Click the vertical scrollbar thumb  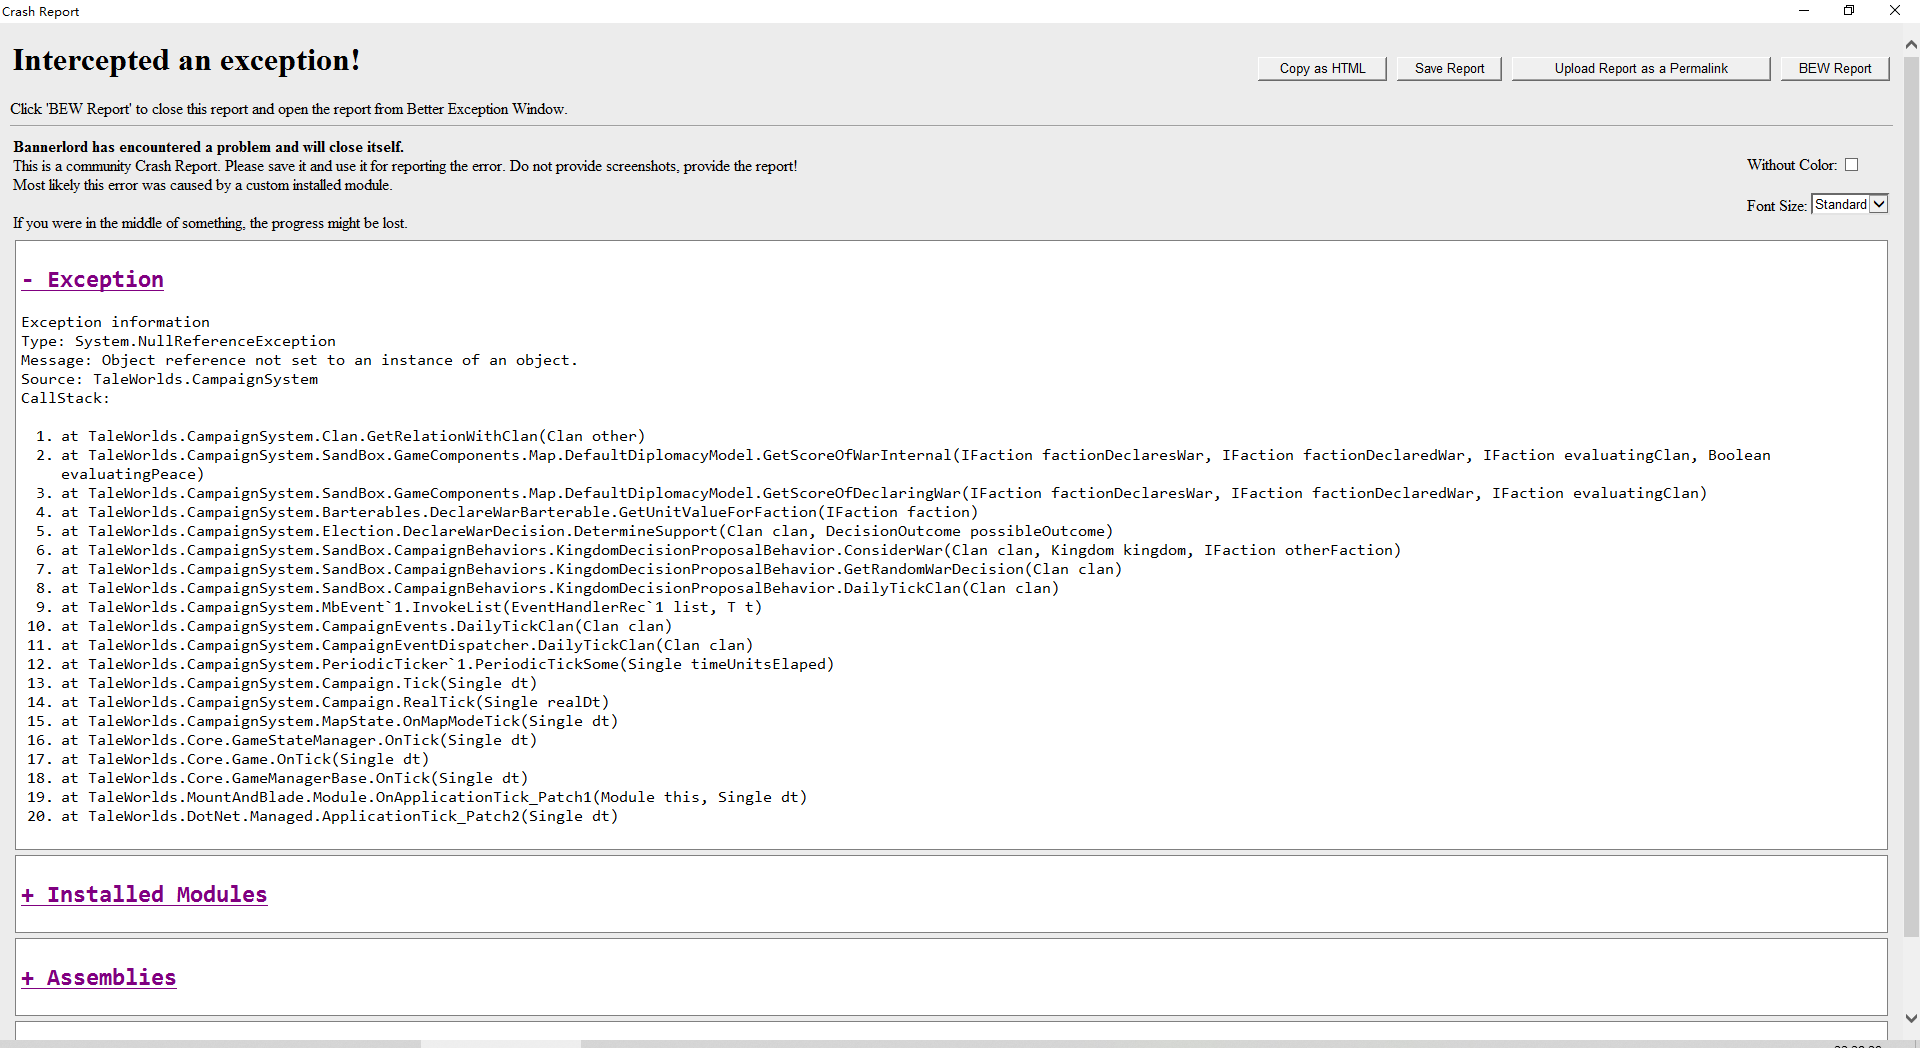click(1911, 495)
